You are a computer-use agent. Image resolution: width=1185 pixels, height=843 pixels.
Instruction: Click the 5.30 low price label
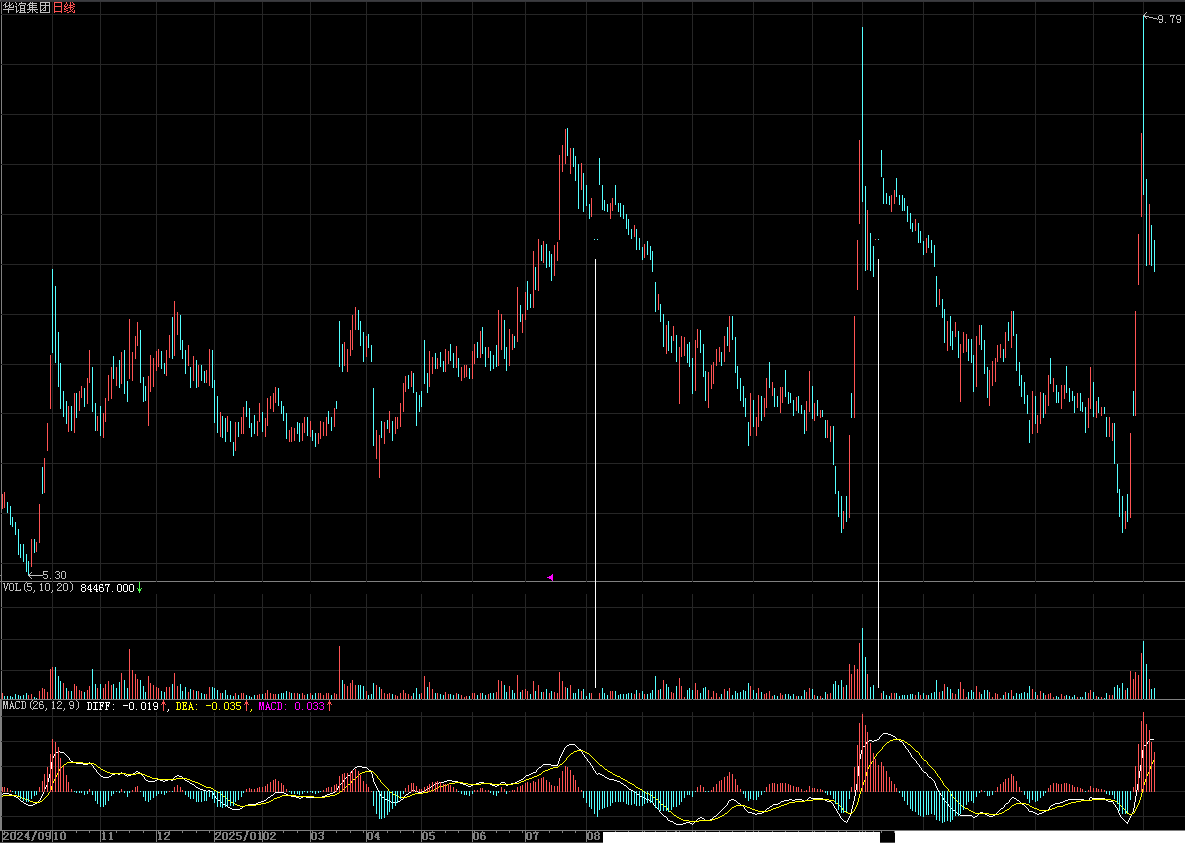[54, 575]
